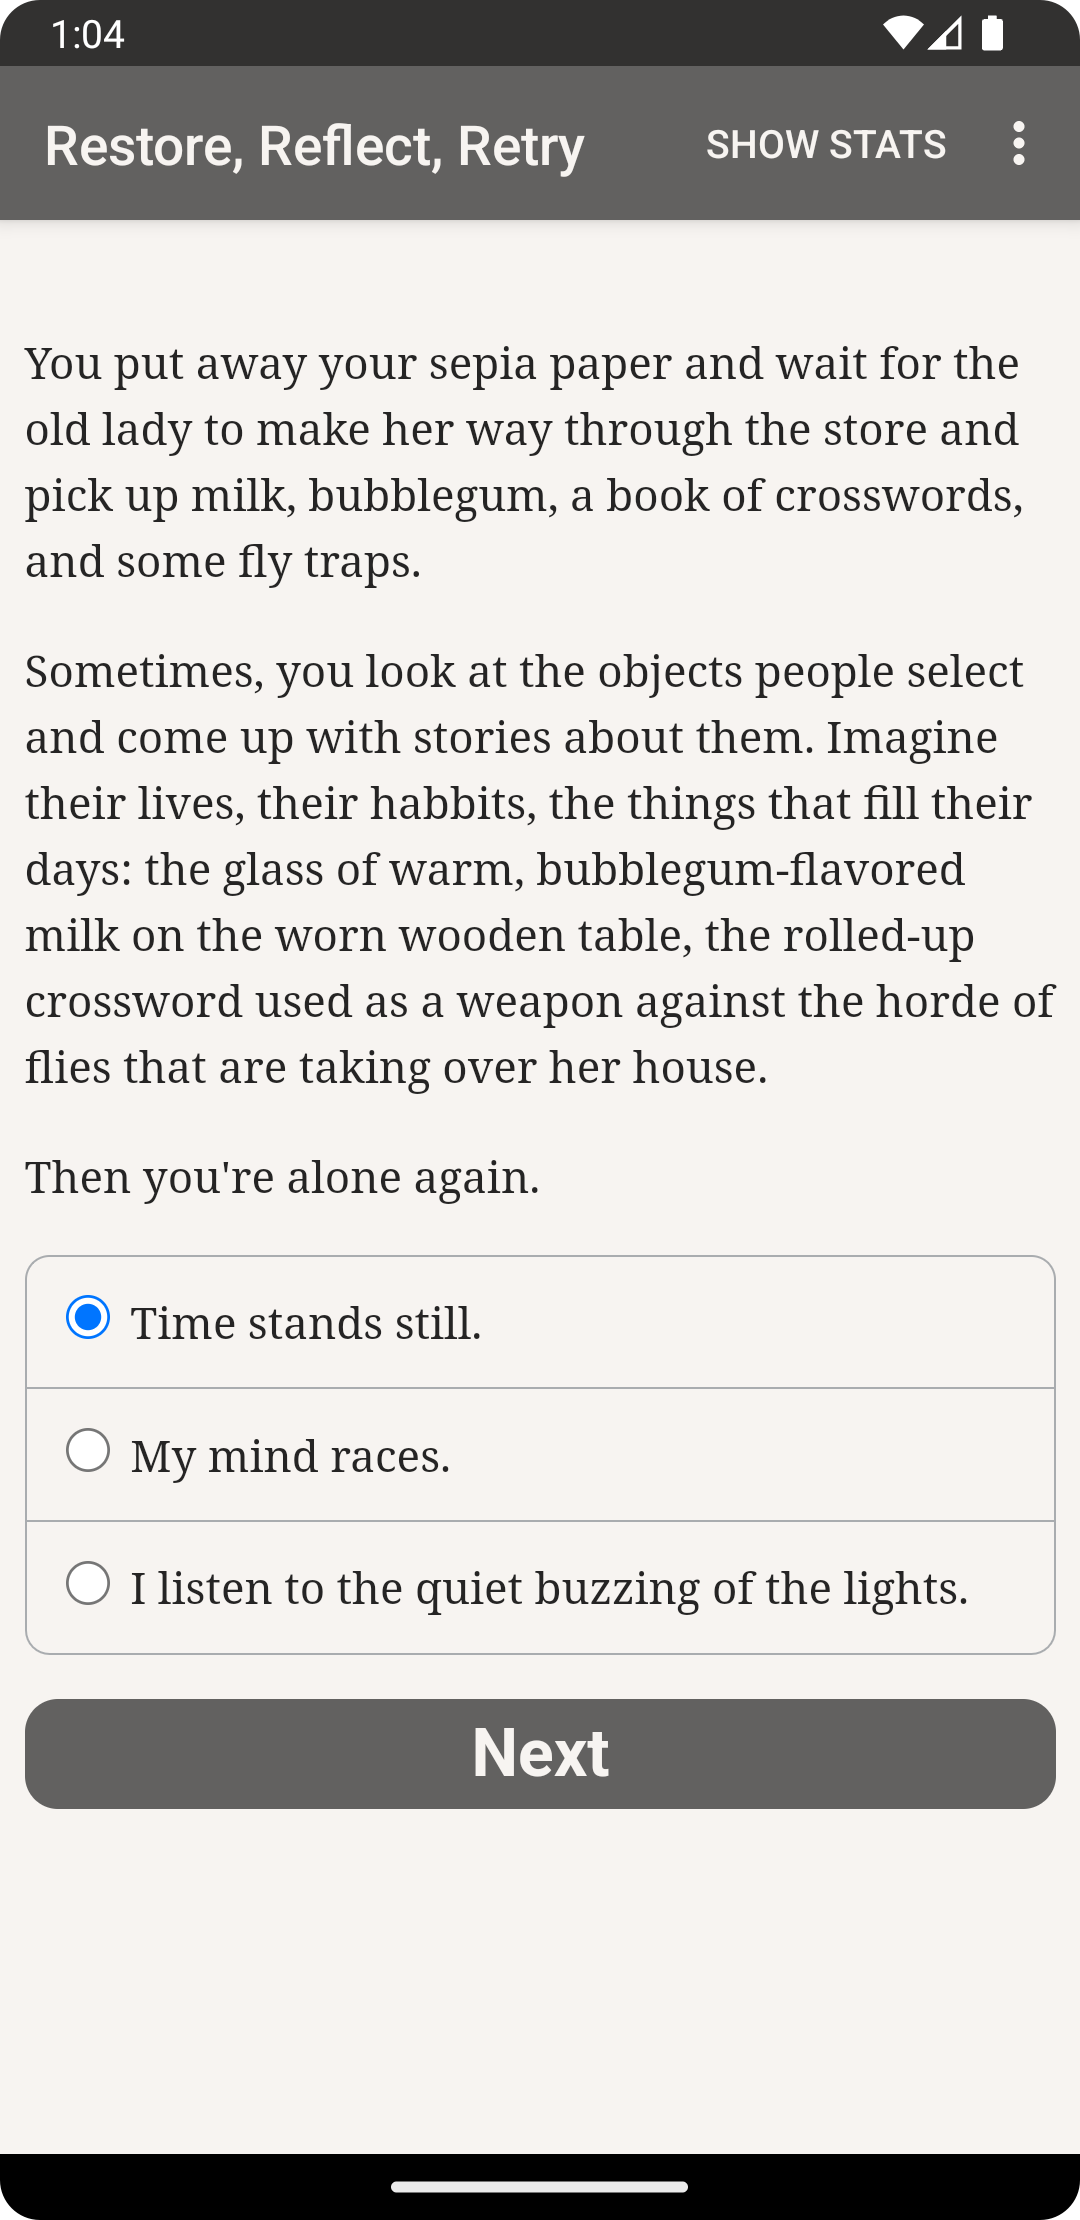This screenshot has width=1080, height=2220.
Task: Select the "My mind races." radio circle
Action: [88, 1451]
